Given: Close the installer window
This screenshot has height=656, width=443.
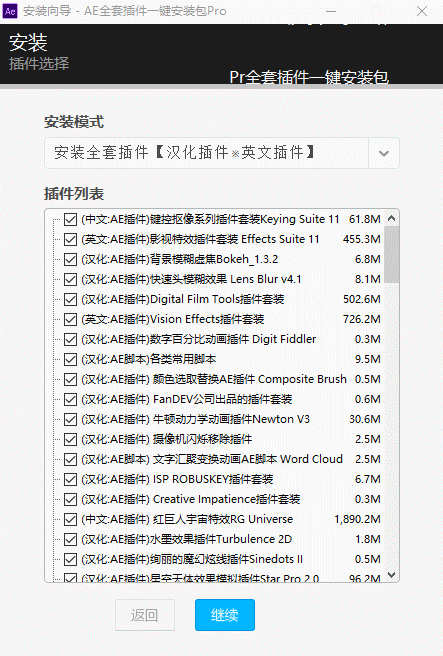Looking at the screenshot, I should 422,11.
